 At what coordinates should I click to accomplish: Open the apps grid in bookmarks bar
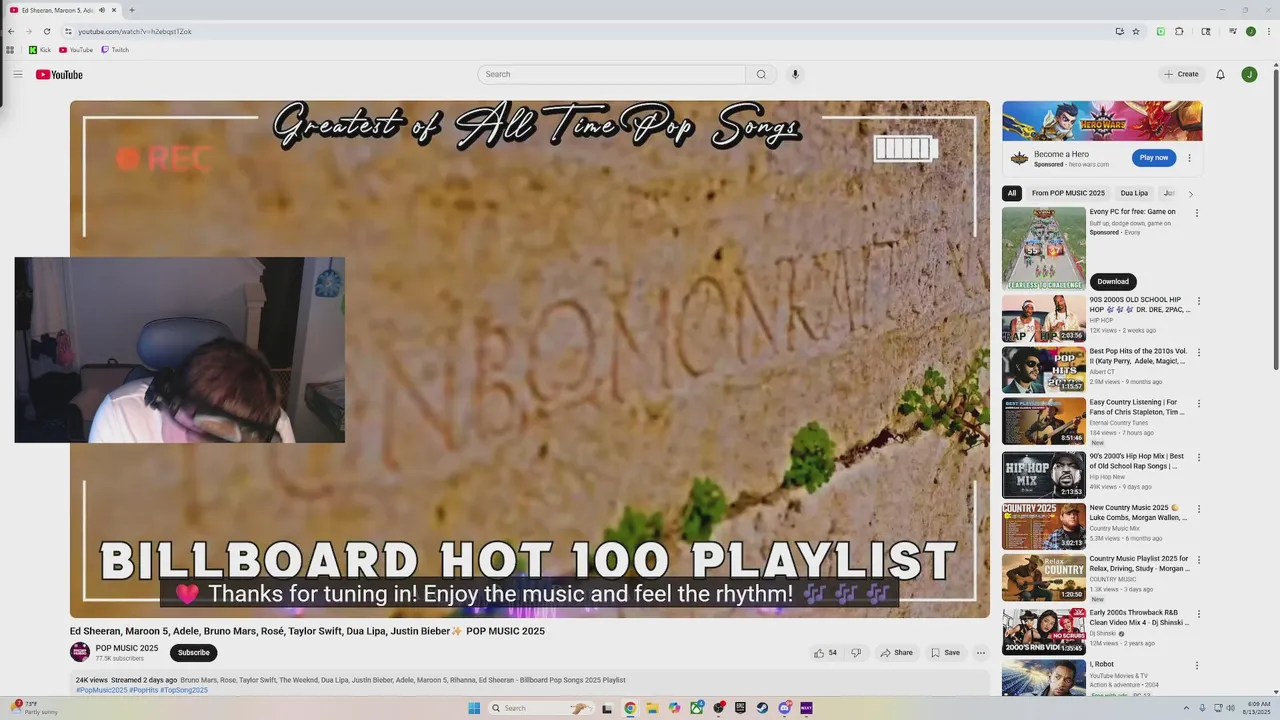point(11,50)
